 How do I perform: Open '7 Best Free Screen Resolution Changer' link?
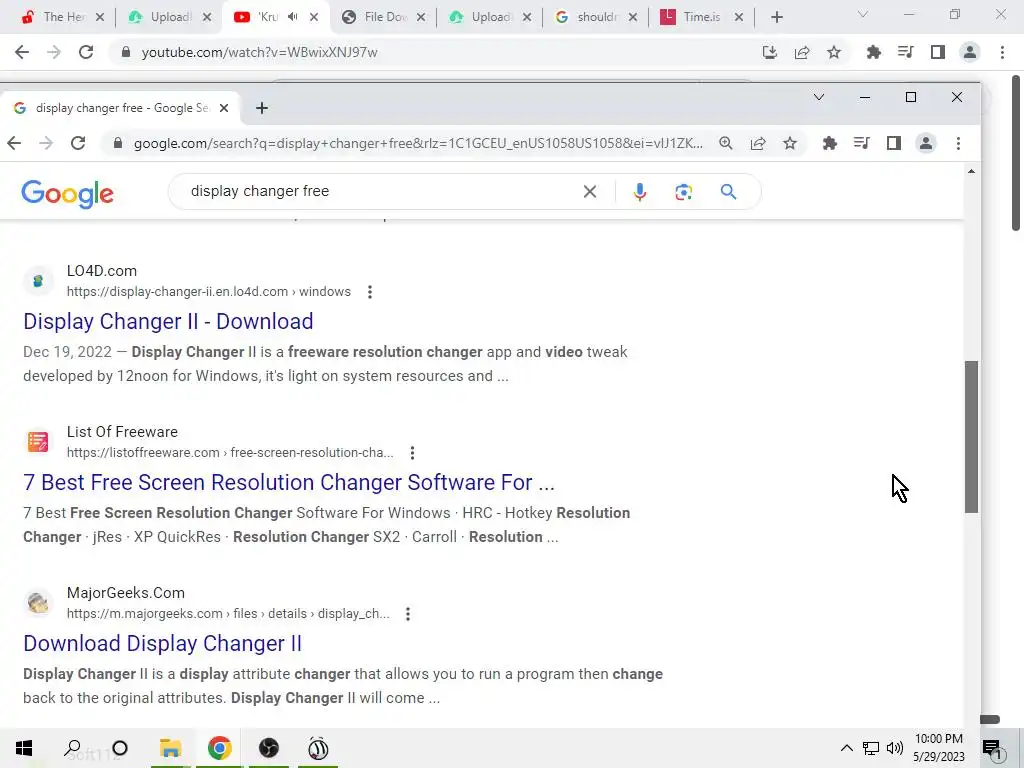pyautogui.click(x=289, y=483)
